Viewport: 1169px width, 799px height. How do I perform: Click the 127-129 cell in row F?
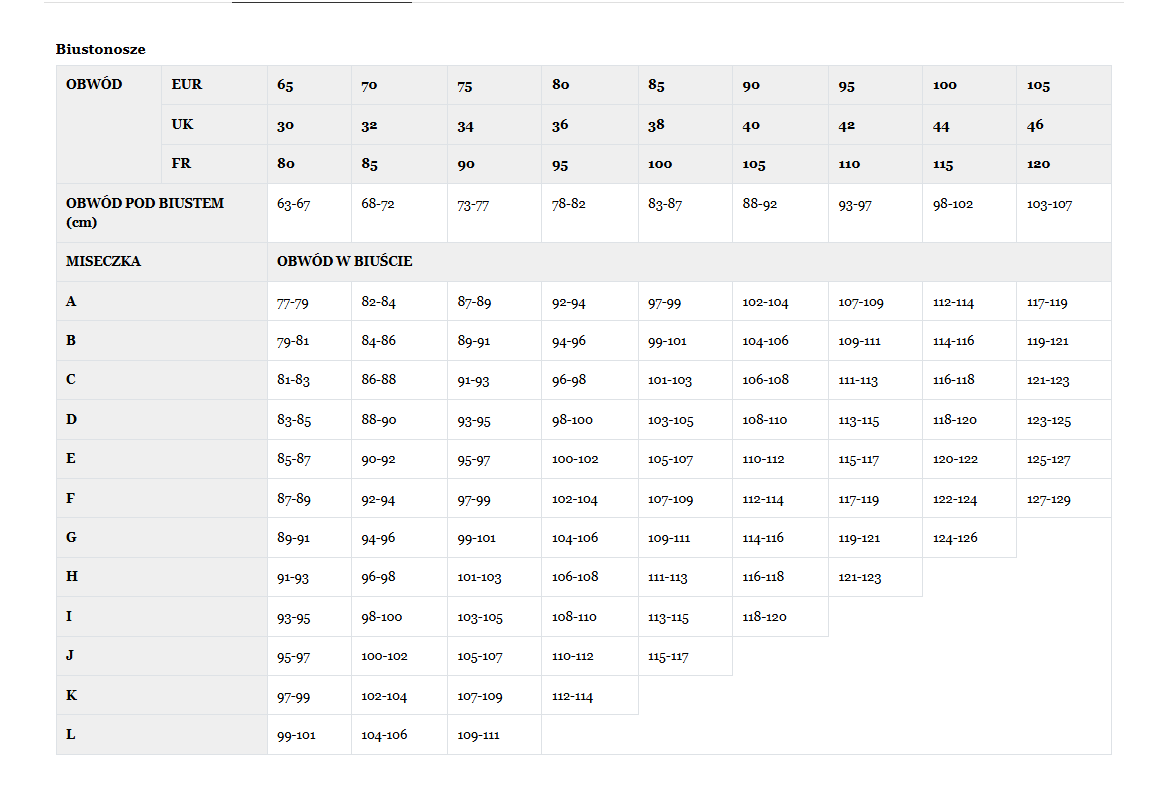1048,499
